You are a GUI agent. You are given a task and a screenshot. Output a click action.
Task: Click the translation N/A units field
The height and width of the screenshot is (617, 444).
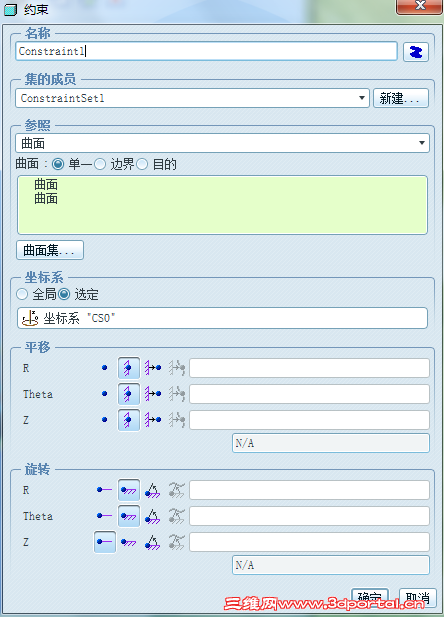331,443
